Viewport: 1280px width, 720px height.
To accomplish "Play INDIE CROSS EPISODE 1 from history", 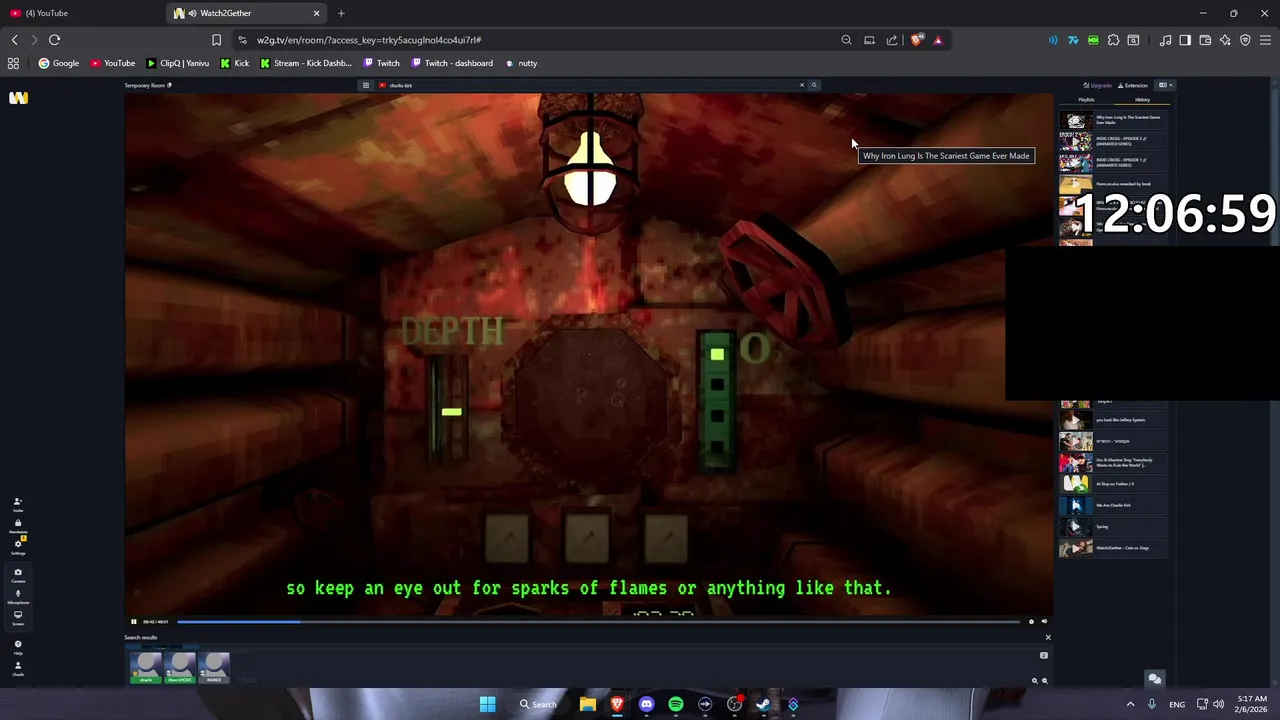I will (x=1112, y=162).
